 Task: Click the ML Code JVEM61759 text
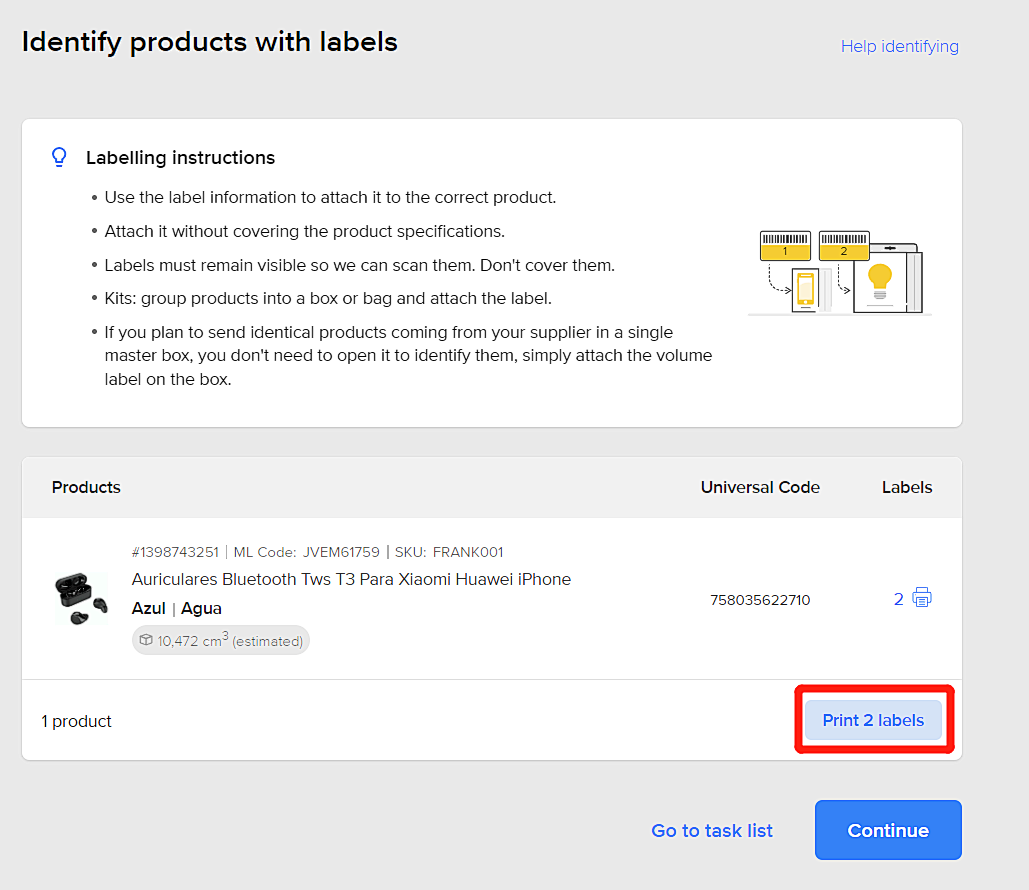(x=306, y=552)
